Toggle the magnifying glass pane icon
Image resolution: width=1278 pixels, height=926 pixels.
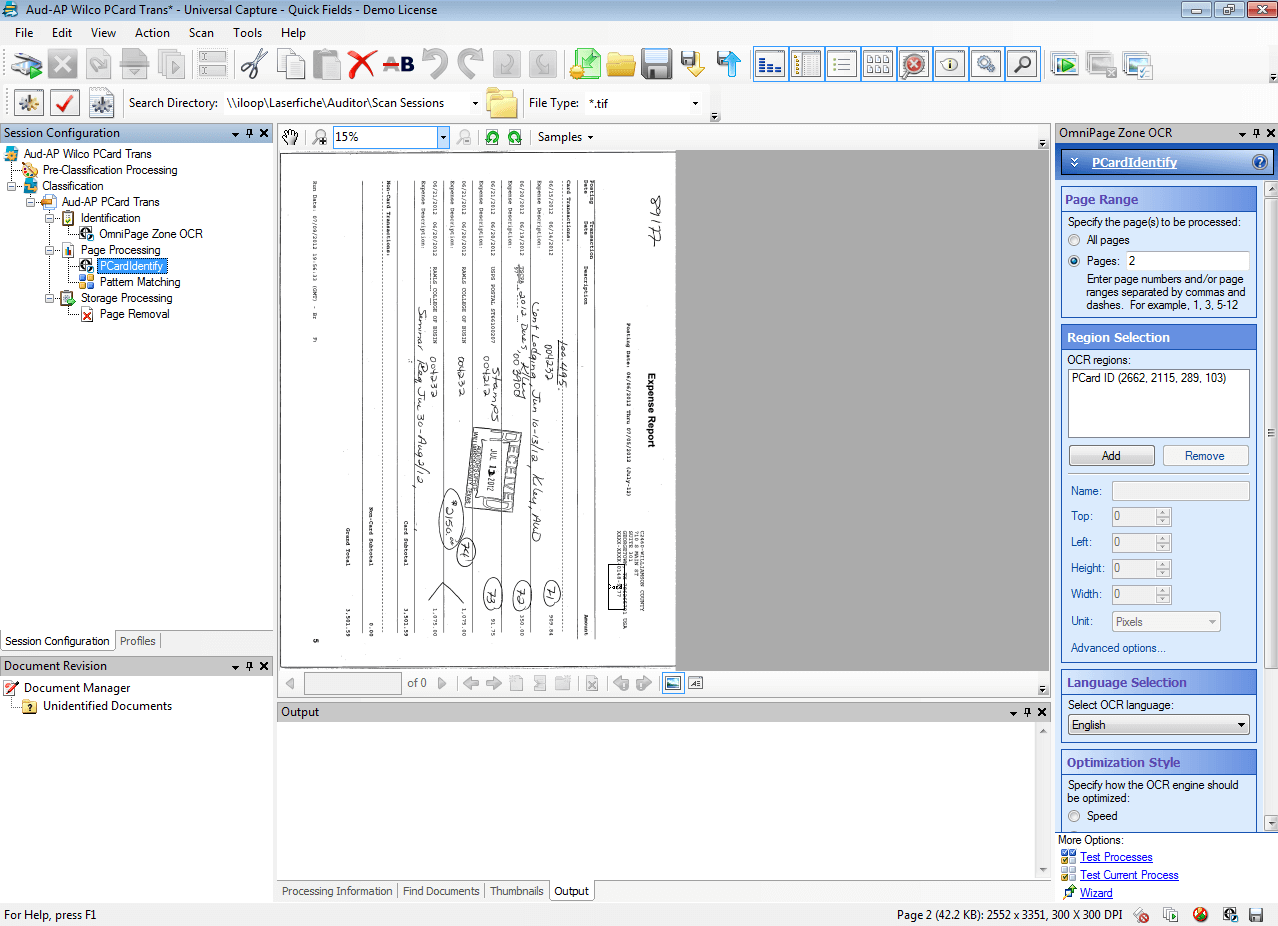click(1022, 65)
